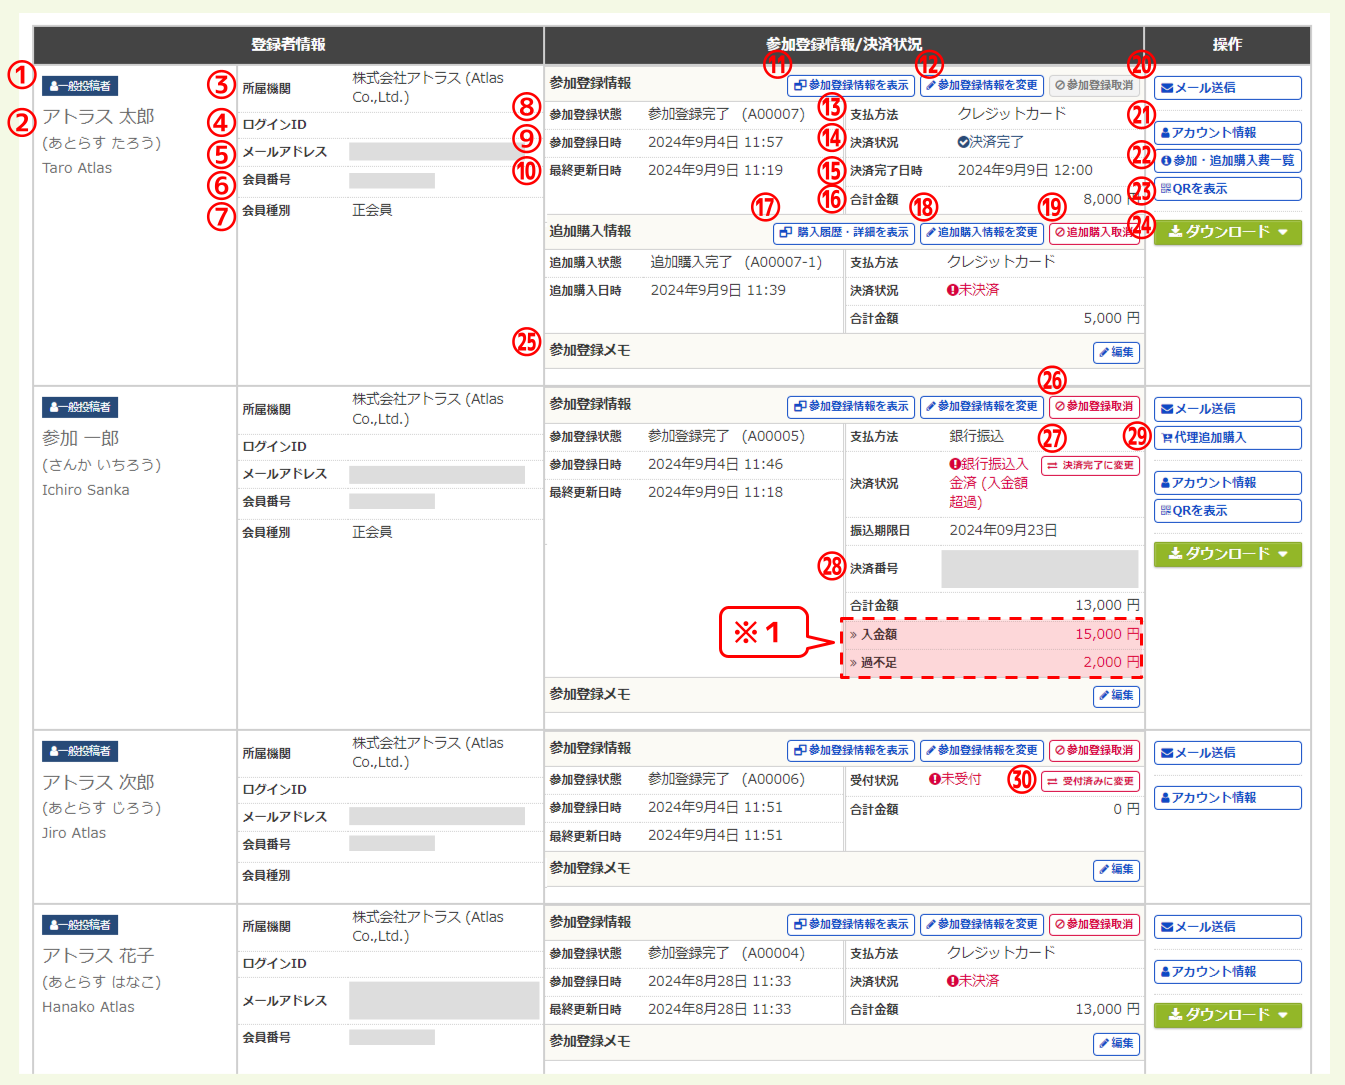Image resolution: width=1345 pixels, height=1085 pixels.
Task: Click 一般投稿者 badge for アトラス 太郎
Action: [x=80, y=87]
